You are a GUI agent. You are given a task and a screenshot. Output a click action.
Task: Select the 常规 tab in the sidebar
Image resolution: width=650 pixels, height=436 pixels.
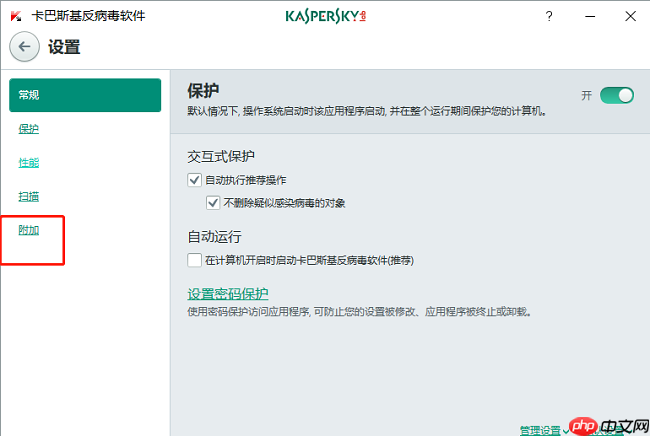pos(85,95)
